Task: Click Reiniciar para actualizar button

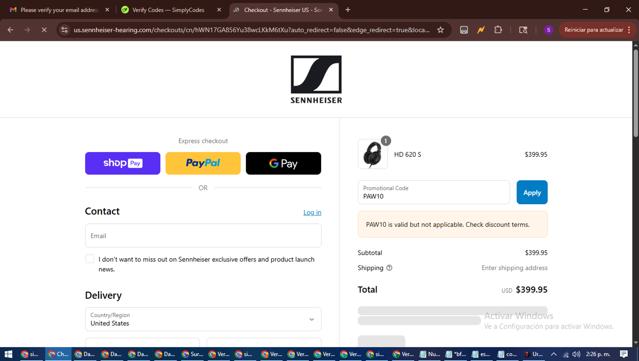Action: click(x=594, y=30)
